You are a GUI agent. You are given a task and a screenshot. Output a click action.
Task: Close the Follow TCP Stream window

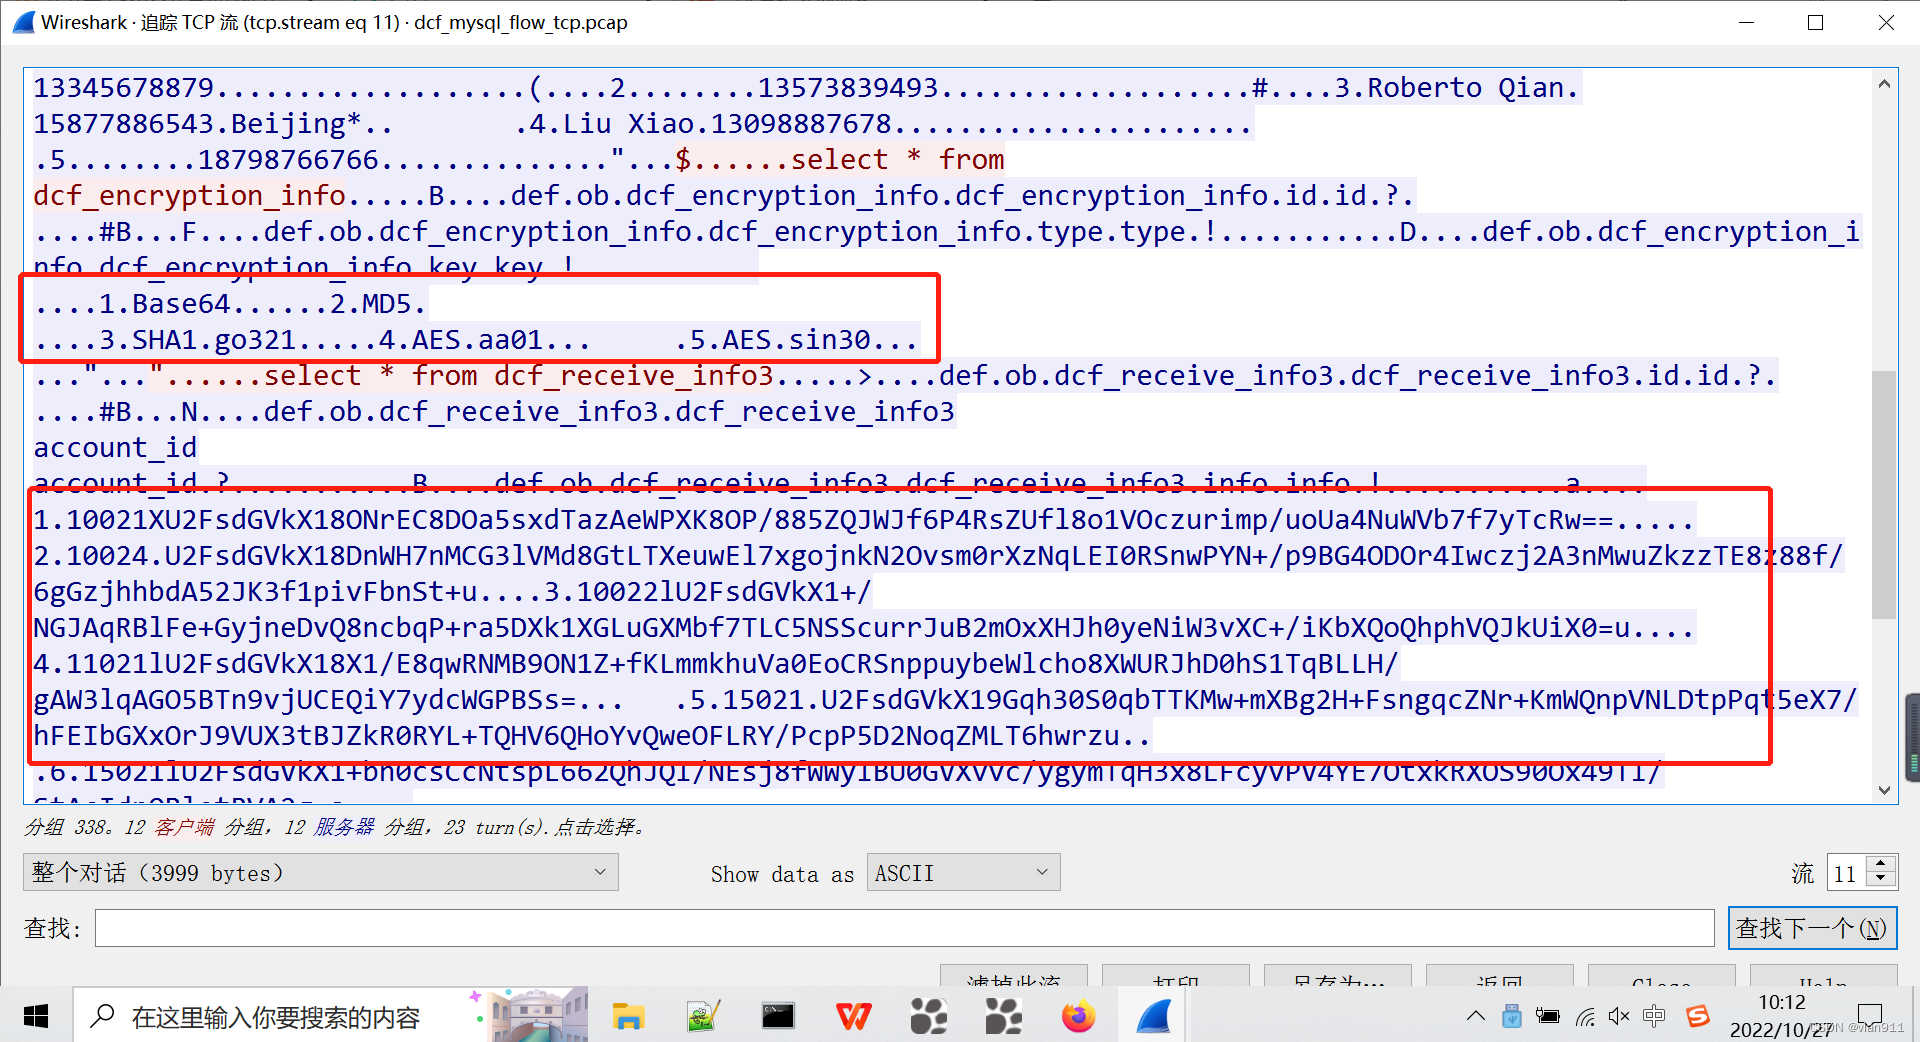click(x=1886, y=22)
